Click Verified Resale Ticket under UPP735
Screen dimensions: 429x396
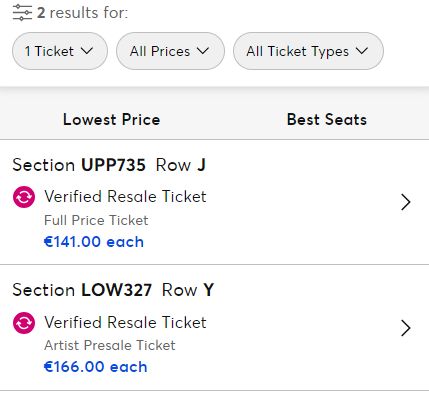125,197
